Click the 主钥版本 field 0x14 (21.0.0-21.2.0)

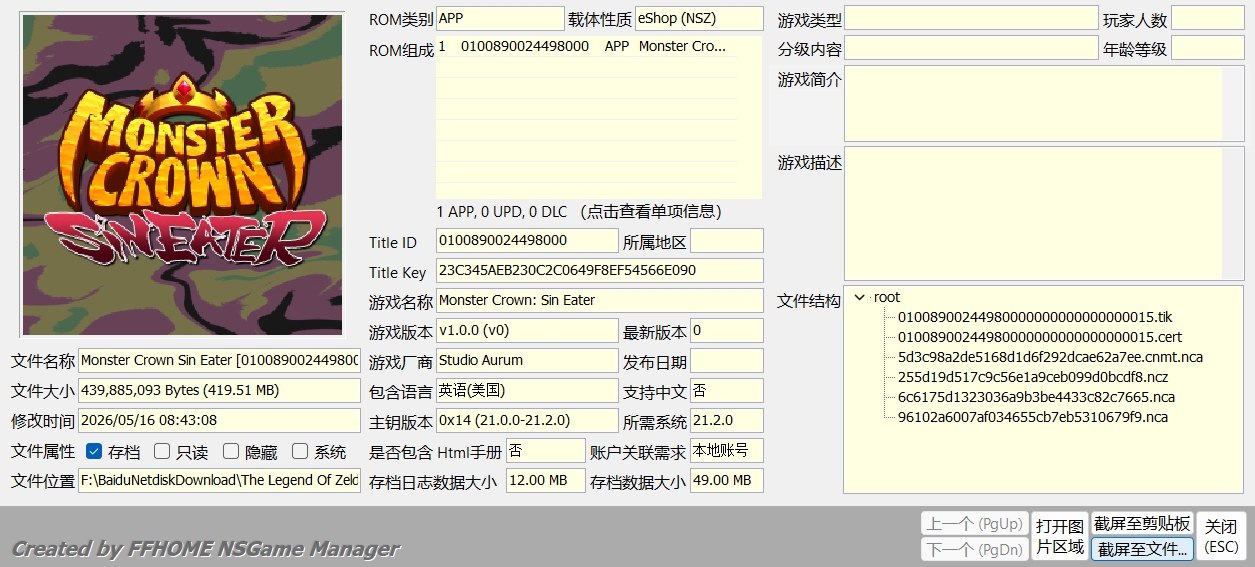527,421
